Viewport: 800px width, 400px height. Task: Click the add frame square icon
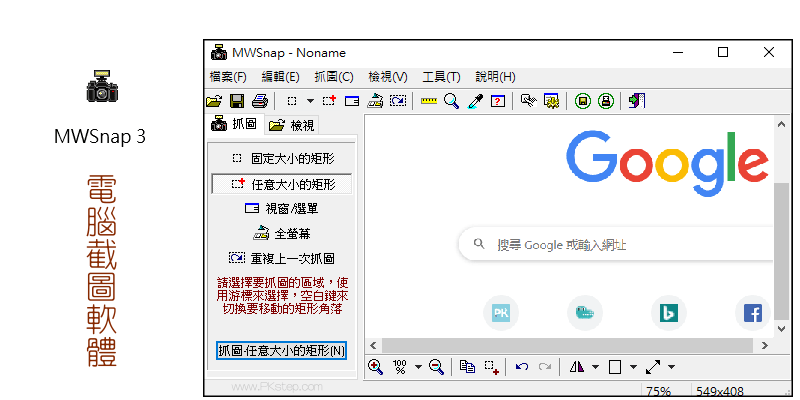click(615, 367)
